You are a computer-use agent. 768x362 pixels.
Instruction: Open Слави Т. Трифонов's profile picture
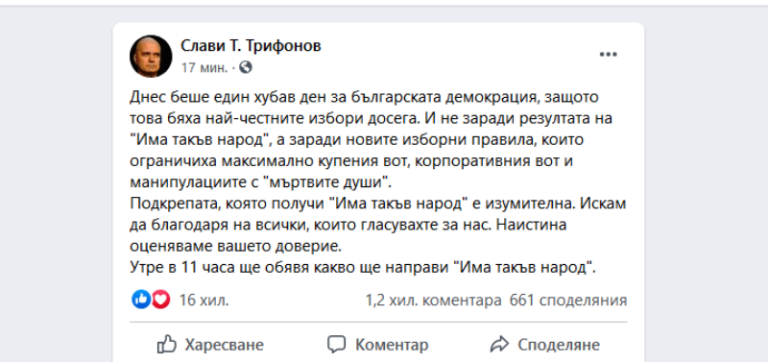[x=151, y=56]
